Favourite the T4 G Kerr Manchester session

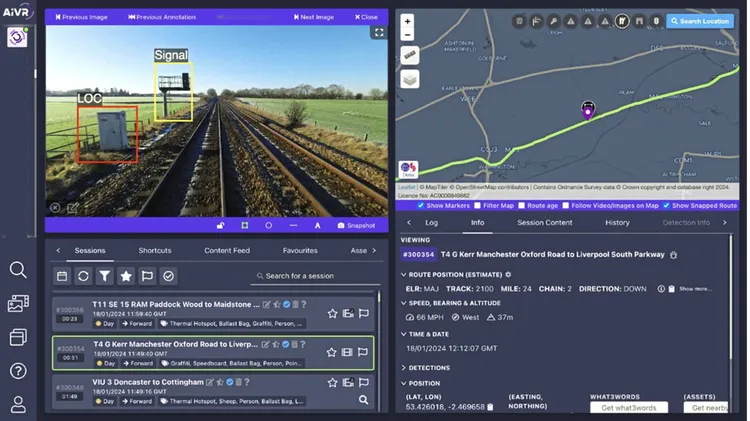click(x=331, y=352)
